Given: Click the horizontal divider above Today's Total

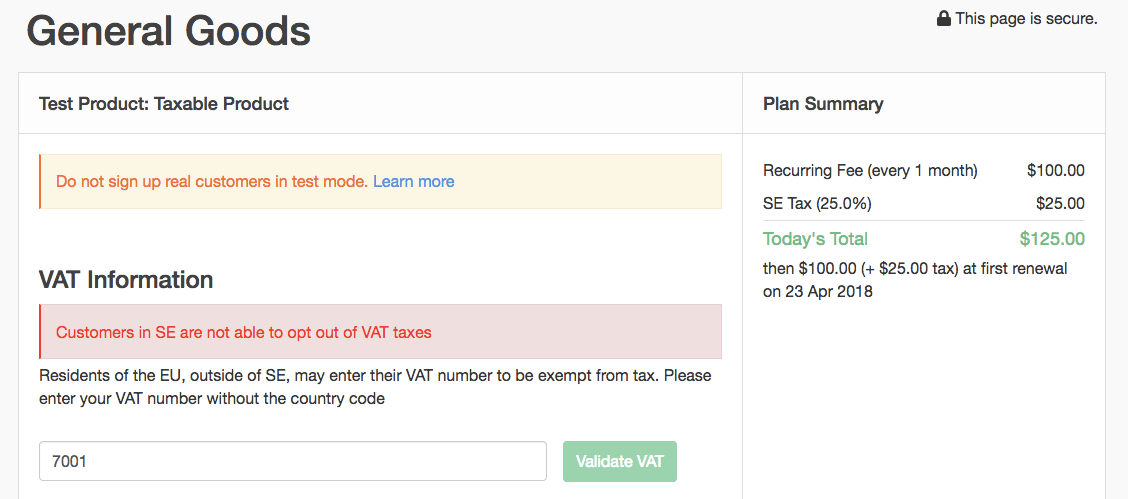Looking at the screenshot, I should coord(923,221).
